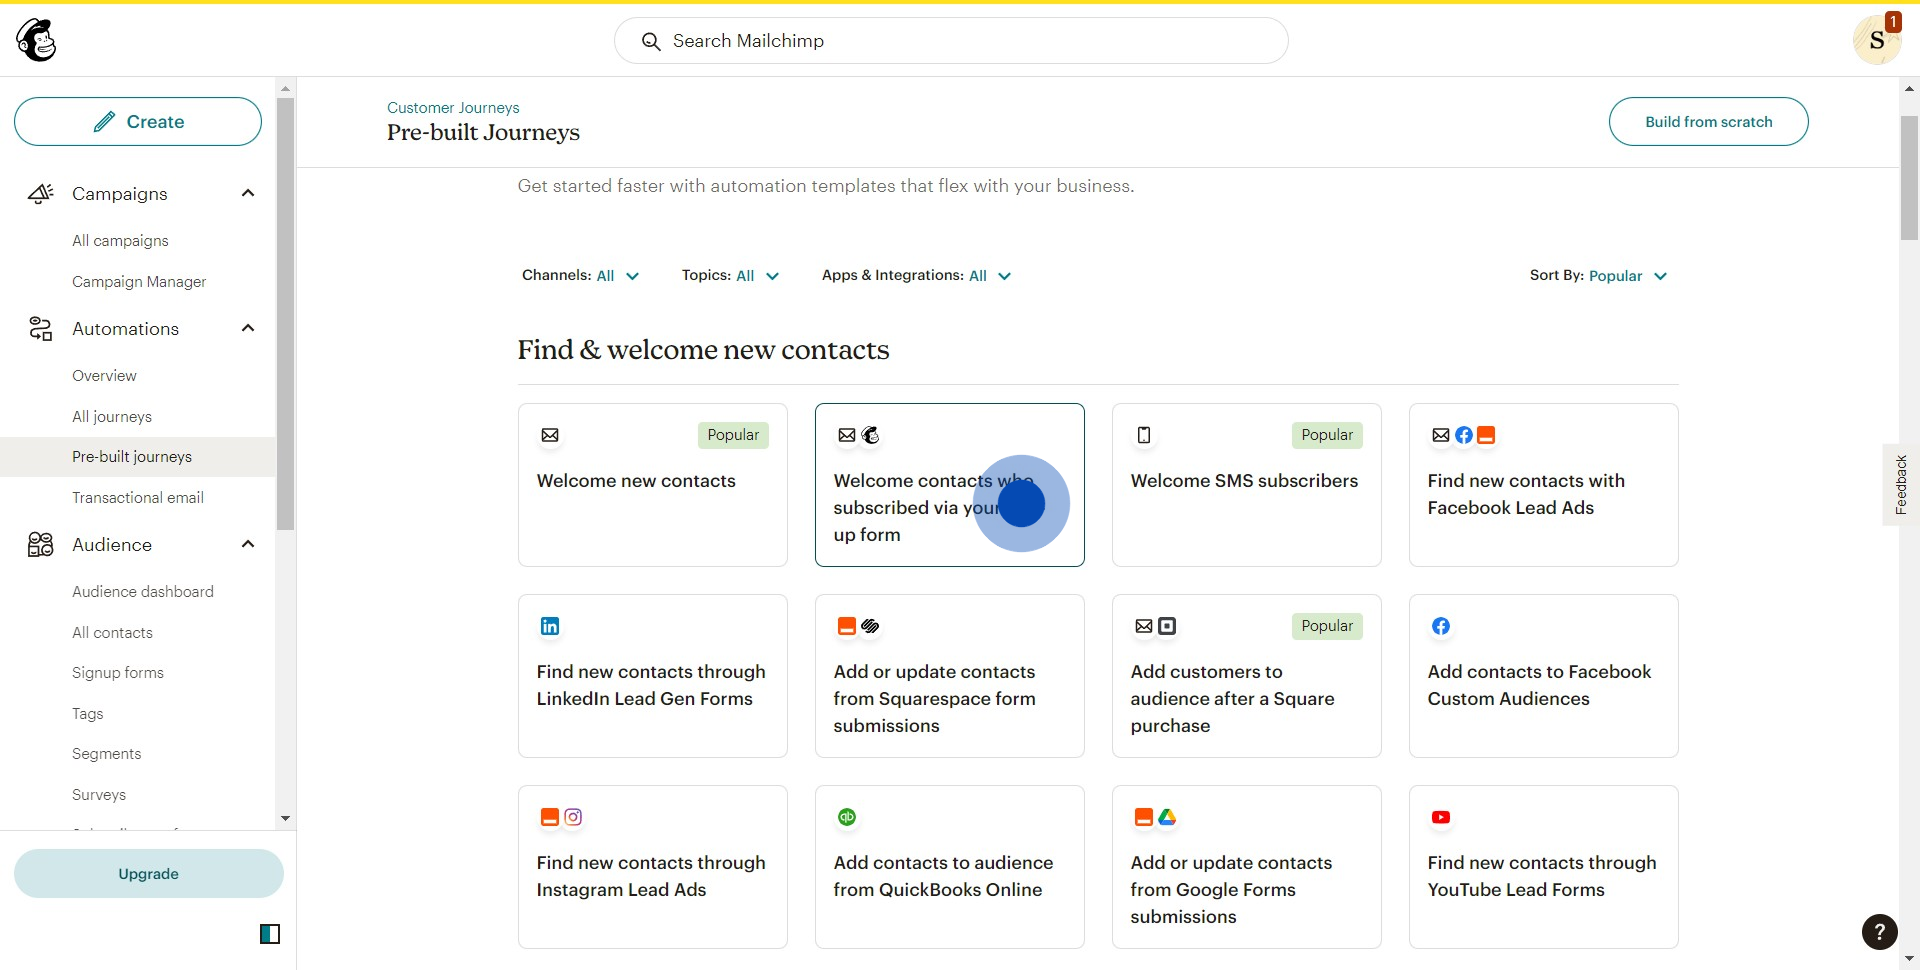Click the Audience people icon
Image resolution: width=1920 pixels, height=970 pixels.
(x=40, y=545)
